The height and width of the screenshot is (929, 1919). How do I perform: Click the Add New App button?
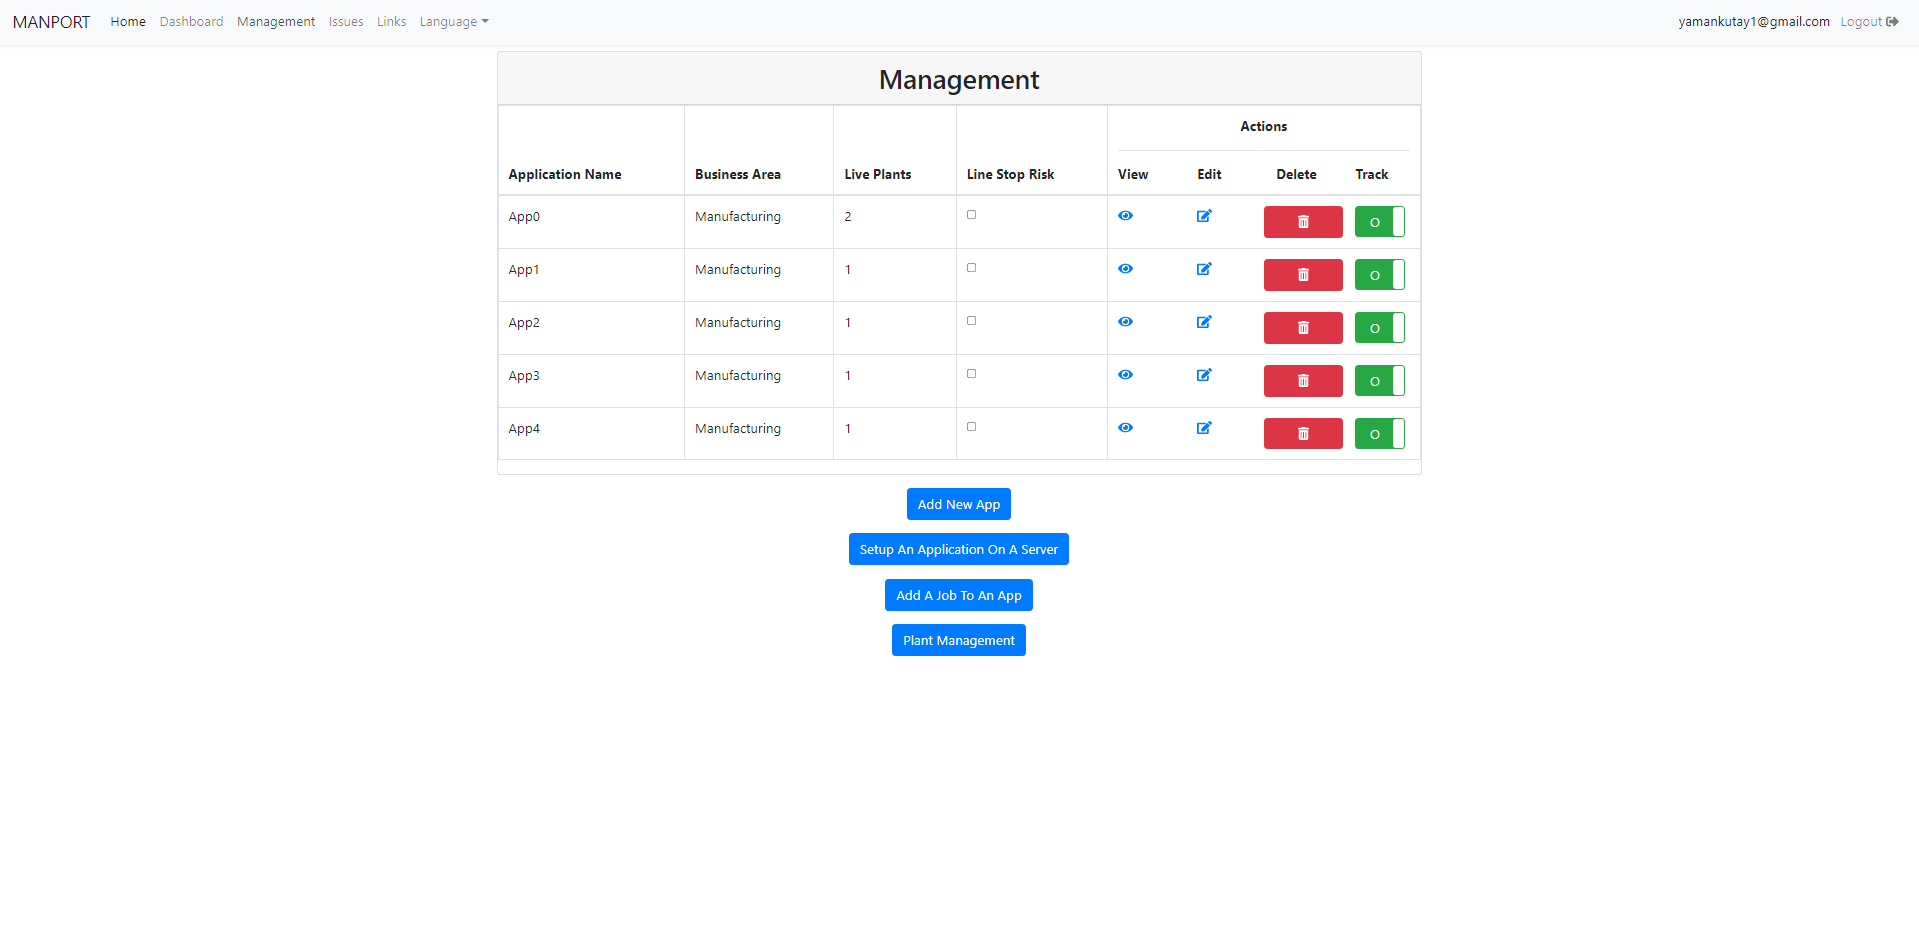click(x=958, y=503)
